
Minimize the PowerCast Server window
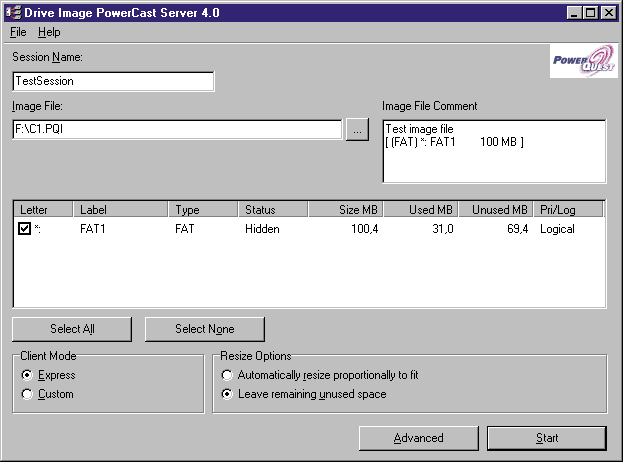(x=574, y=13)
